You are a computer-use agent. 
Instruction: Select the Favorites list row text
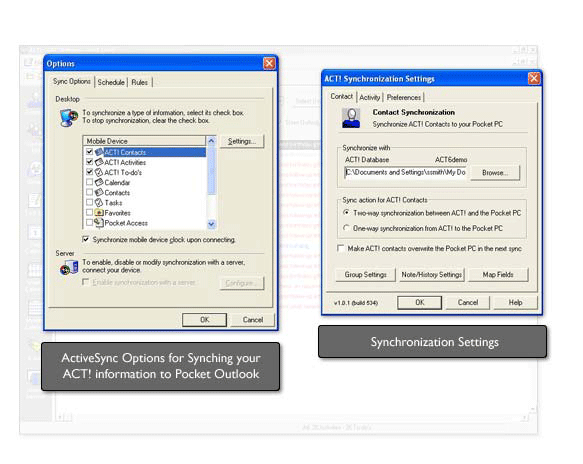[x=117, y=213]
